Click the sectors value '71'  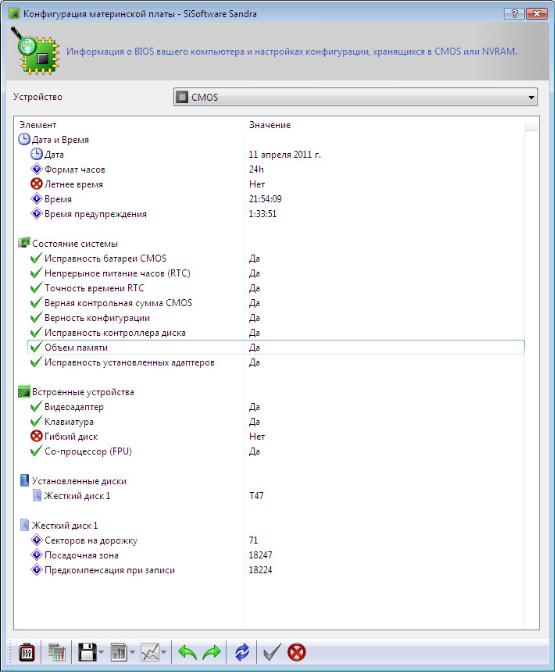(253, 540)
